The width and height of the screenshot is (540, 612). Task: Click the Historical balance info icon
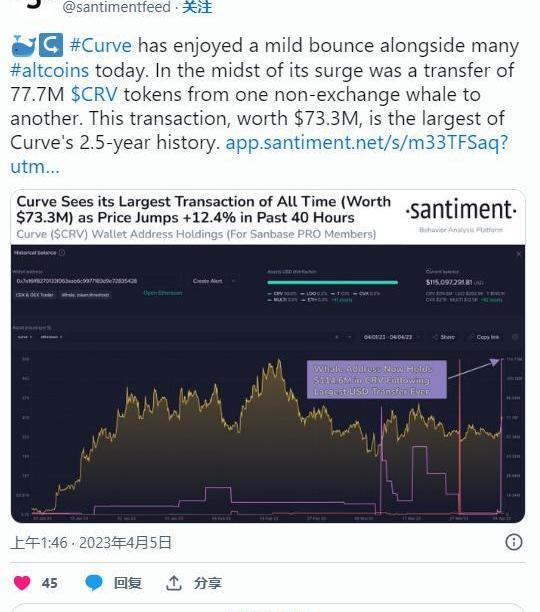pos(62,253)
